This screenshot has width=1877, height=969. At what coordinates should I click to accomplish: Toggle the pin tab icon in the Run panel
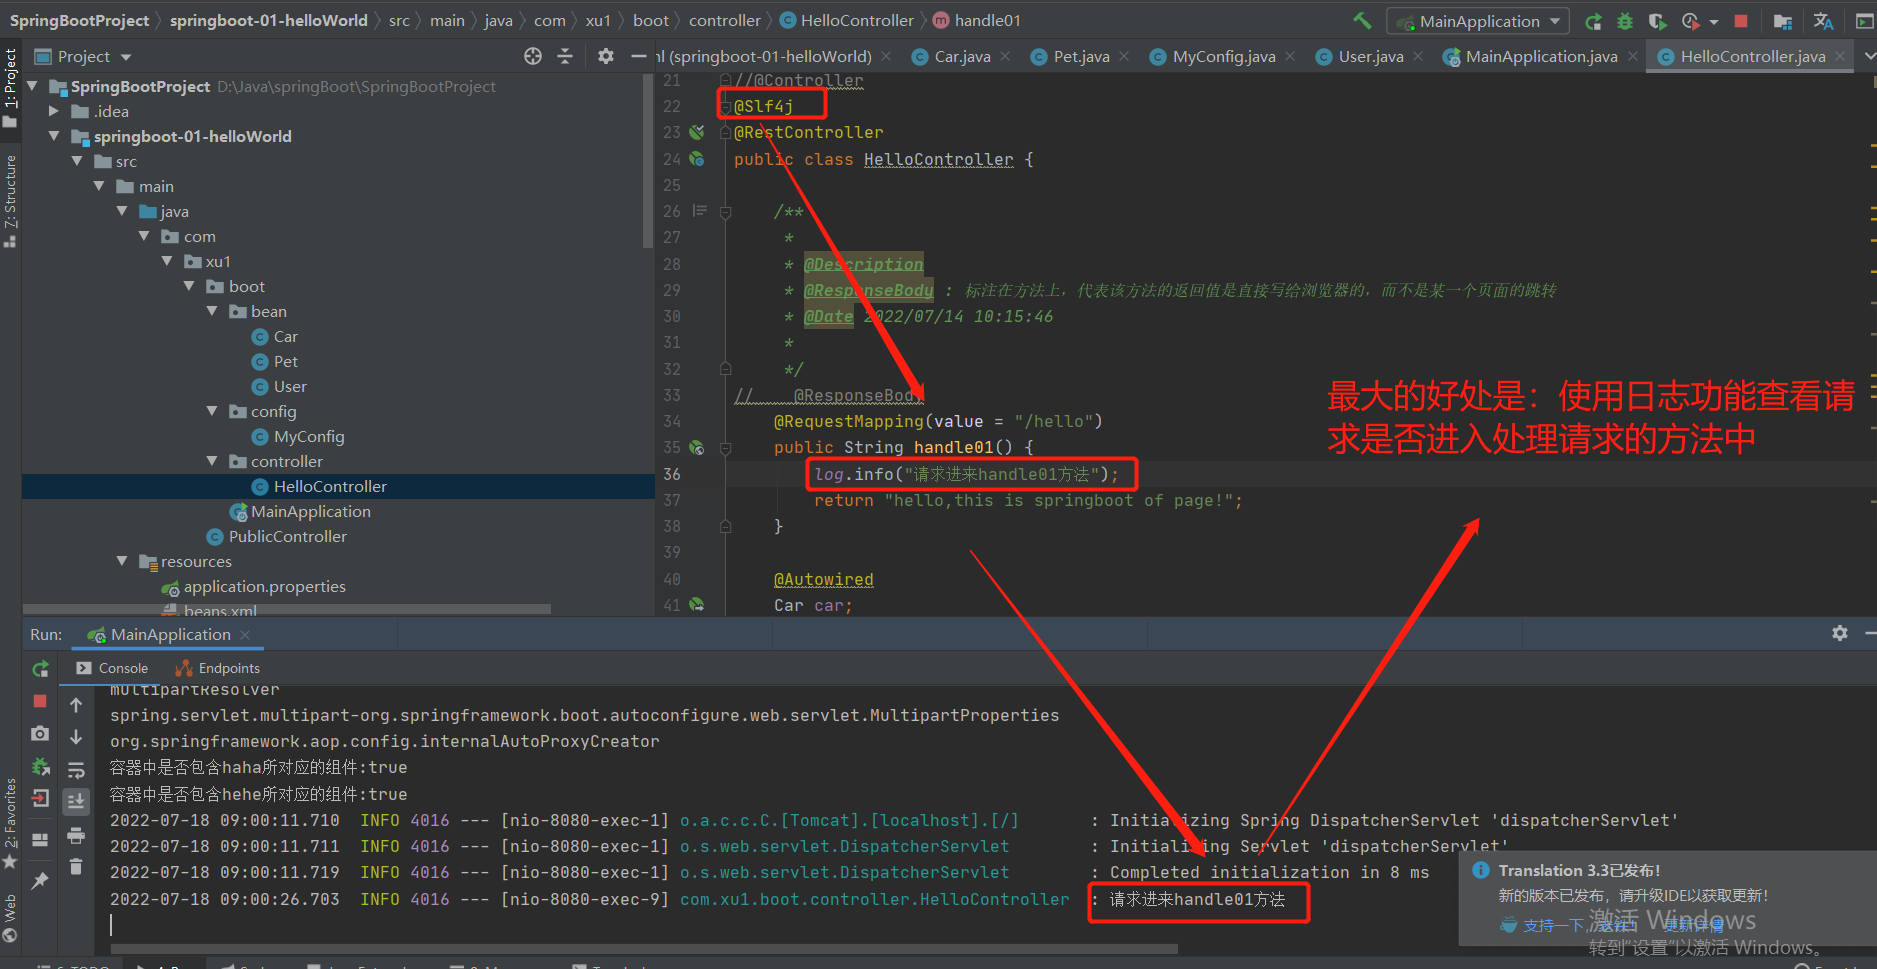click(40, 881)
